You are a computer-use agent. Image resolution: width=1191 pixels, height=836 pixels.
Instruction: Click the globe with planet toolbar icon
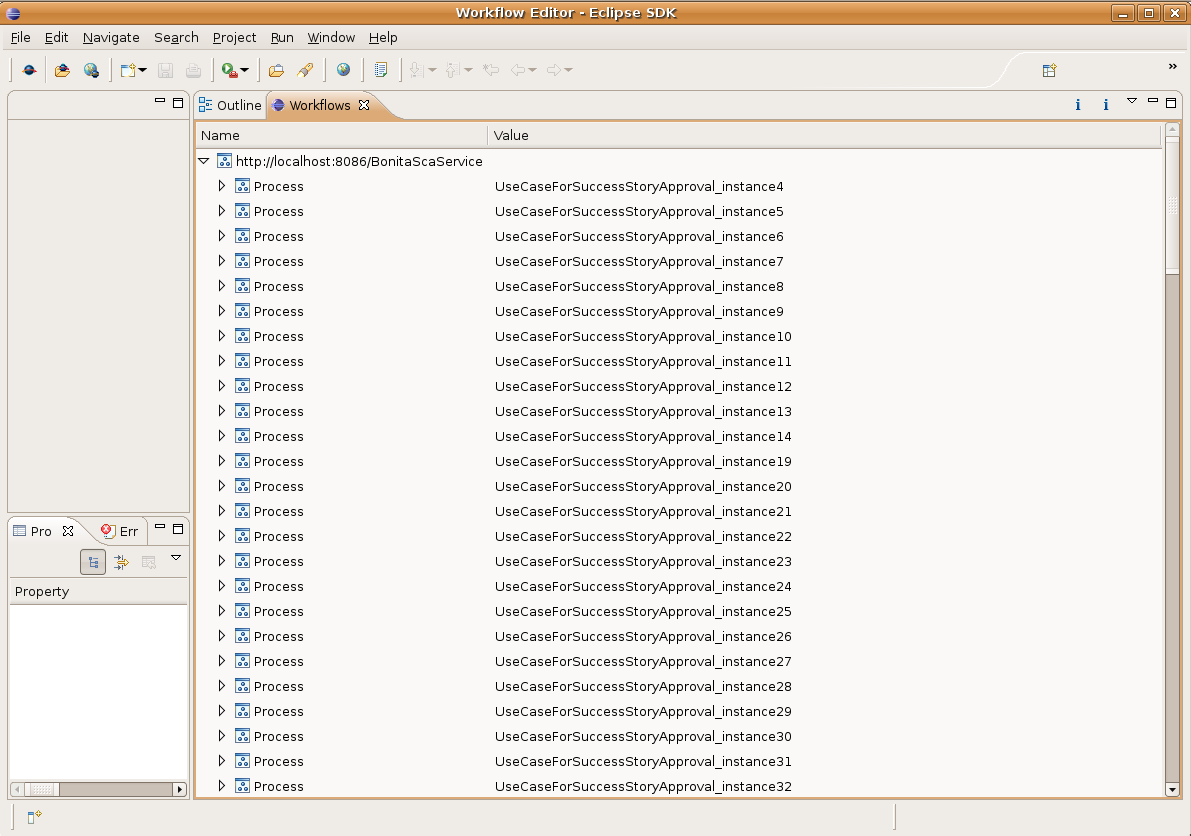91,70
